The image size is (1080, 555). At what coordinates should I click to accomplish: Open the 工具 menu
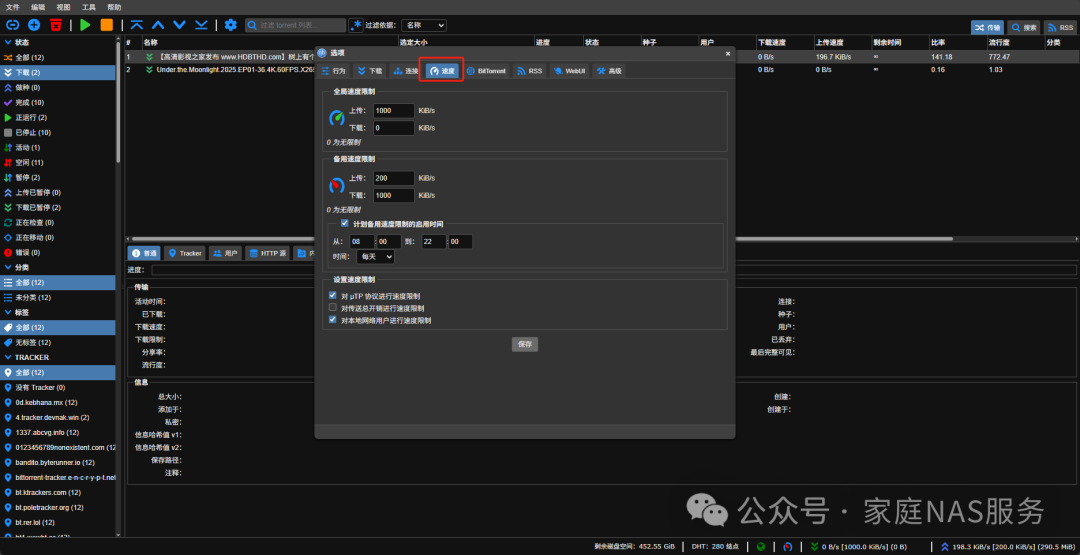89,7
